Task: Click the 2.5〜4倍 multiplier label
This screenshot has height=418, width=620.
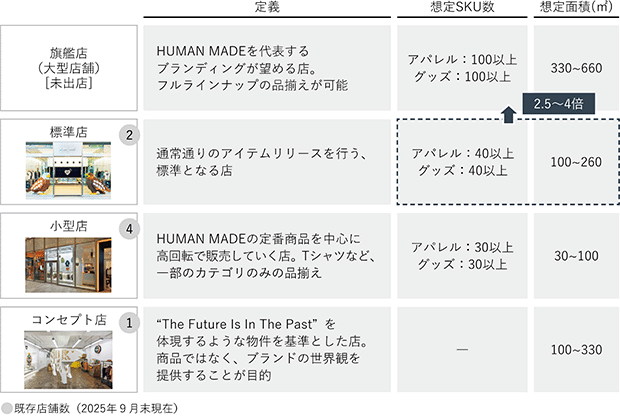Action: [x=561, y=104]
